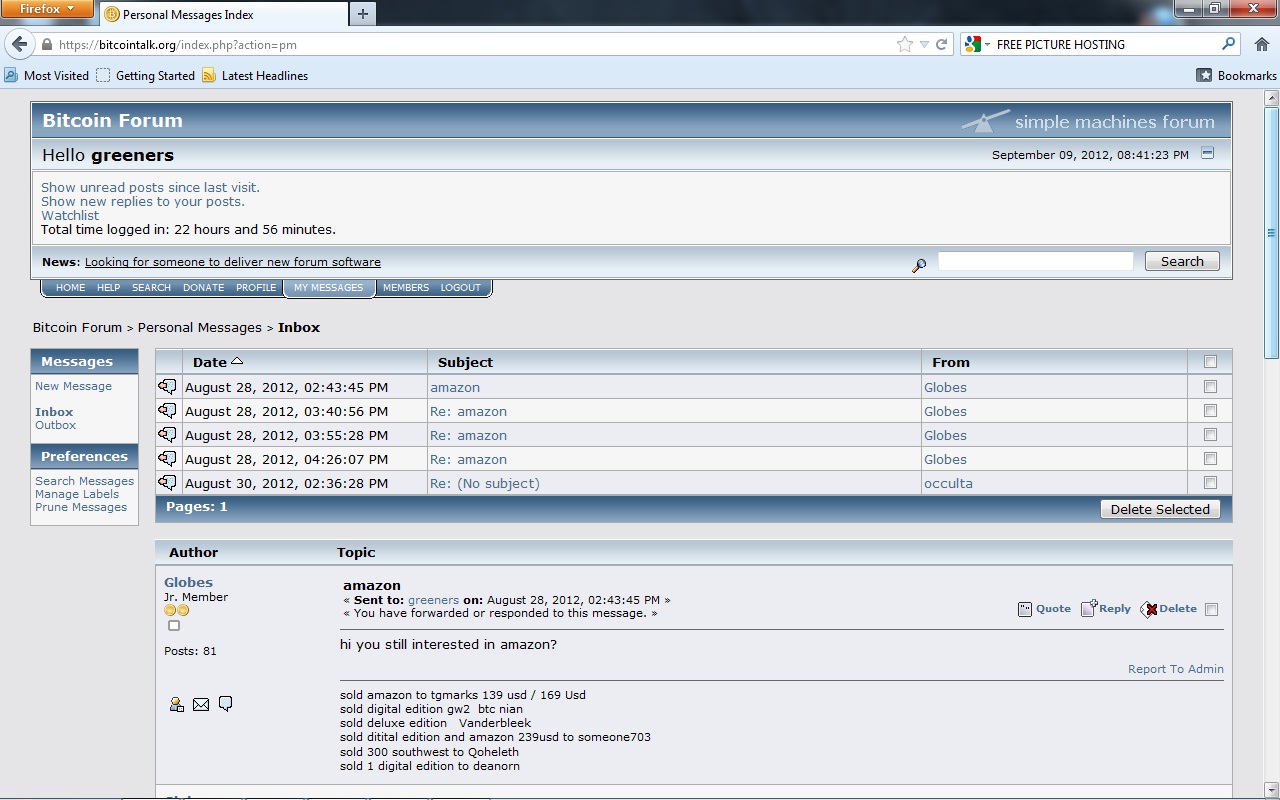Image resolution: width=1280 pixels, height=800 pixels.
Task: Open the MY MESSAGES menu item
Action: (329, 288)
